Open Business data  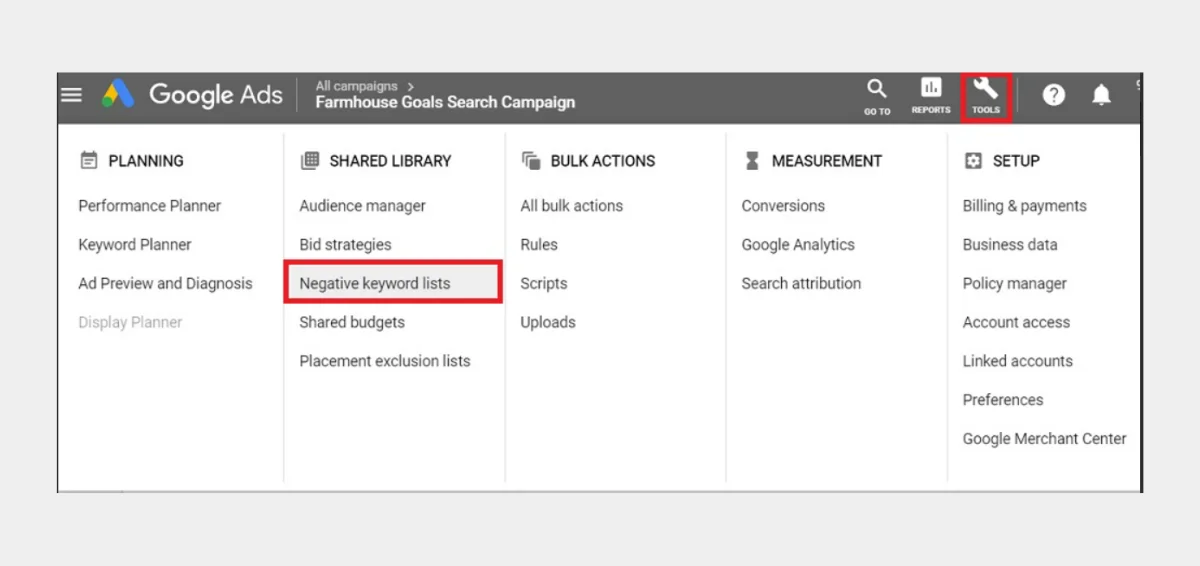point(1010,245)
